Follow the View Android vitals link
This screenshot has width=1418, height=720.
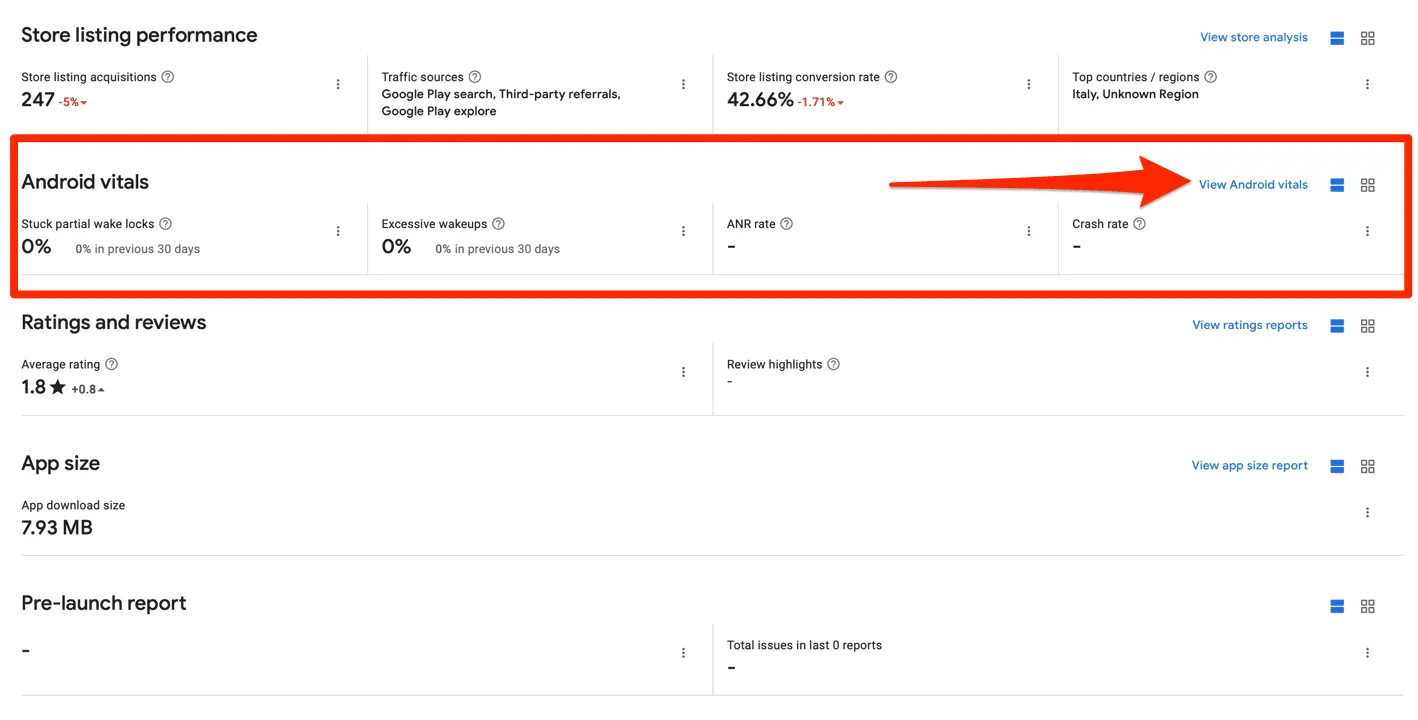(x=1253, y=185)
